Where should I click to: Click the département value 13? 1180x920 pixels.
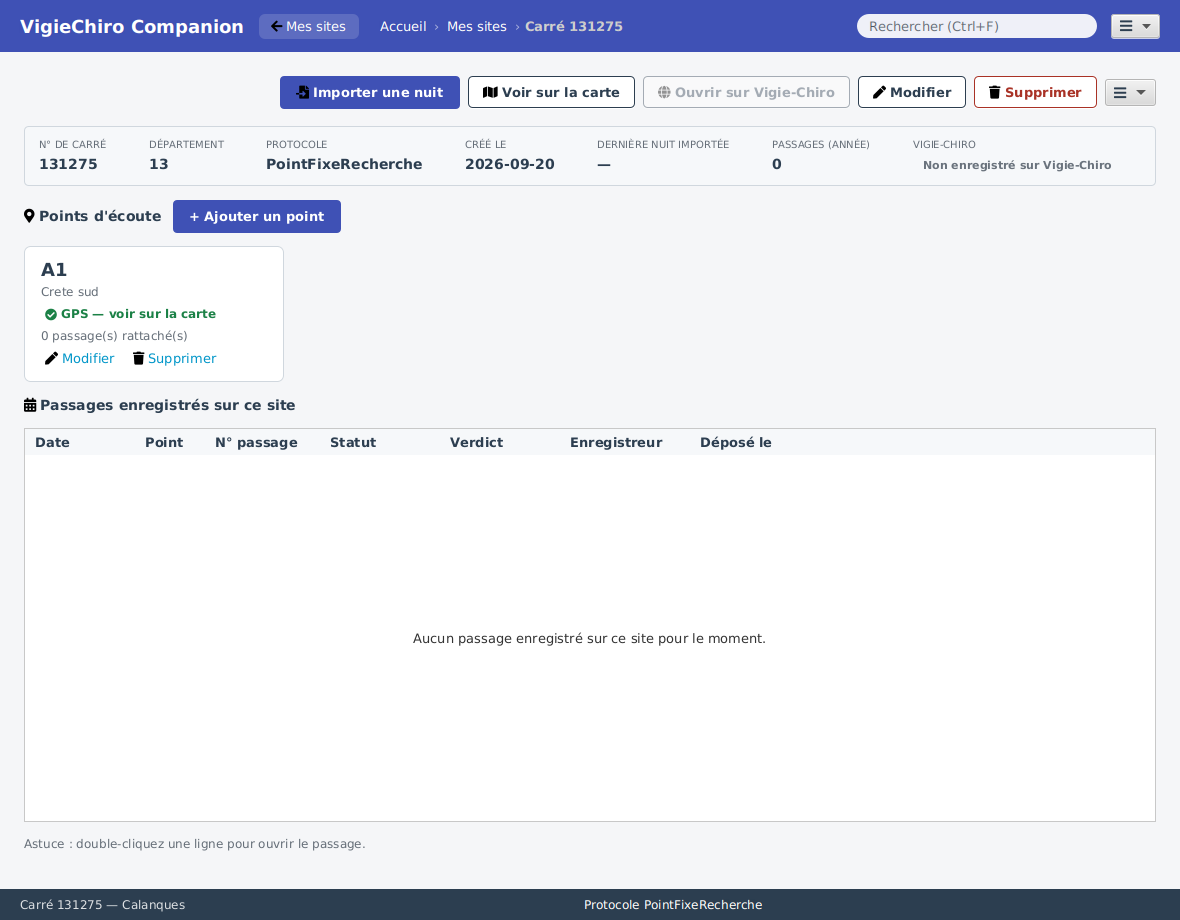159,165
